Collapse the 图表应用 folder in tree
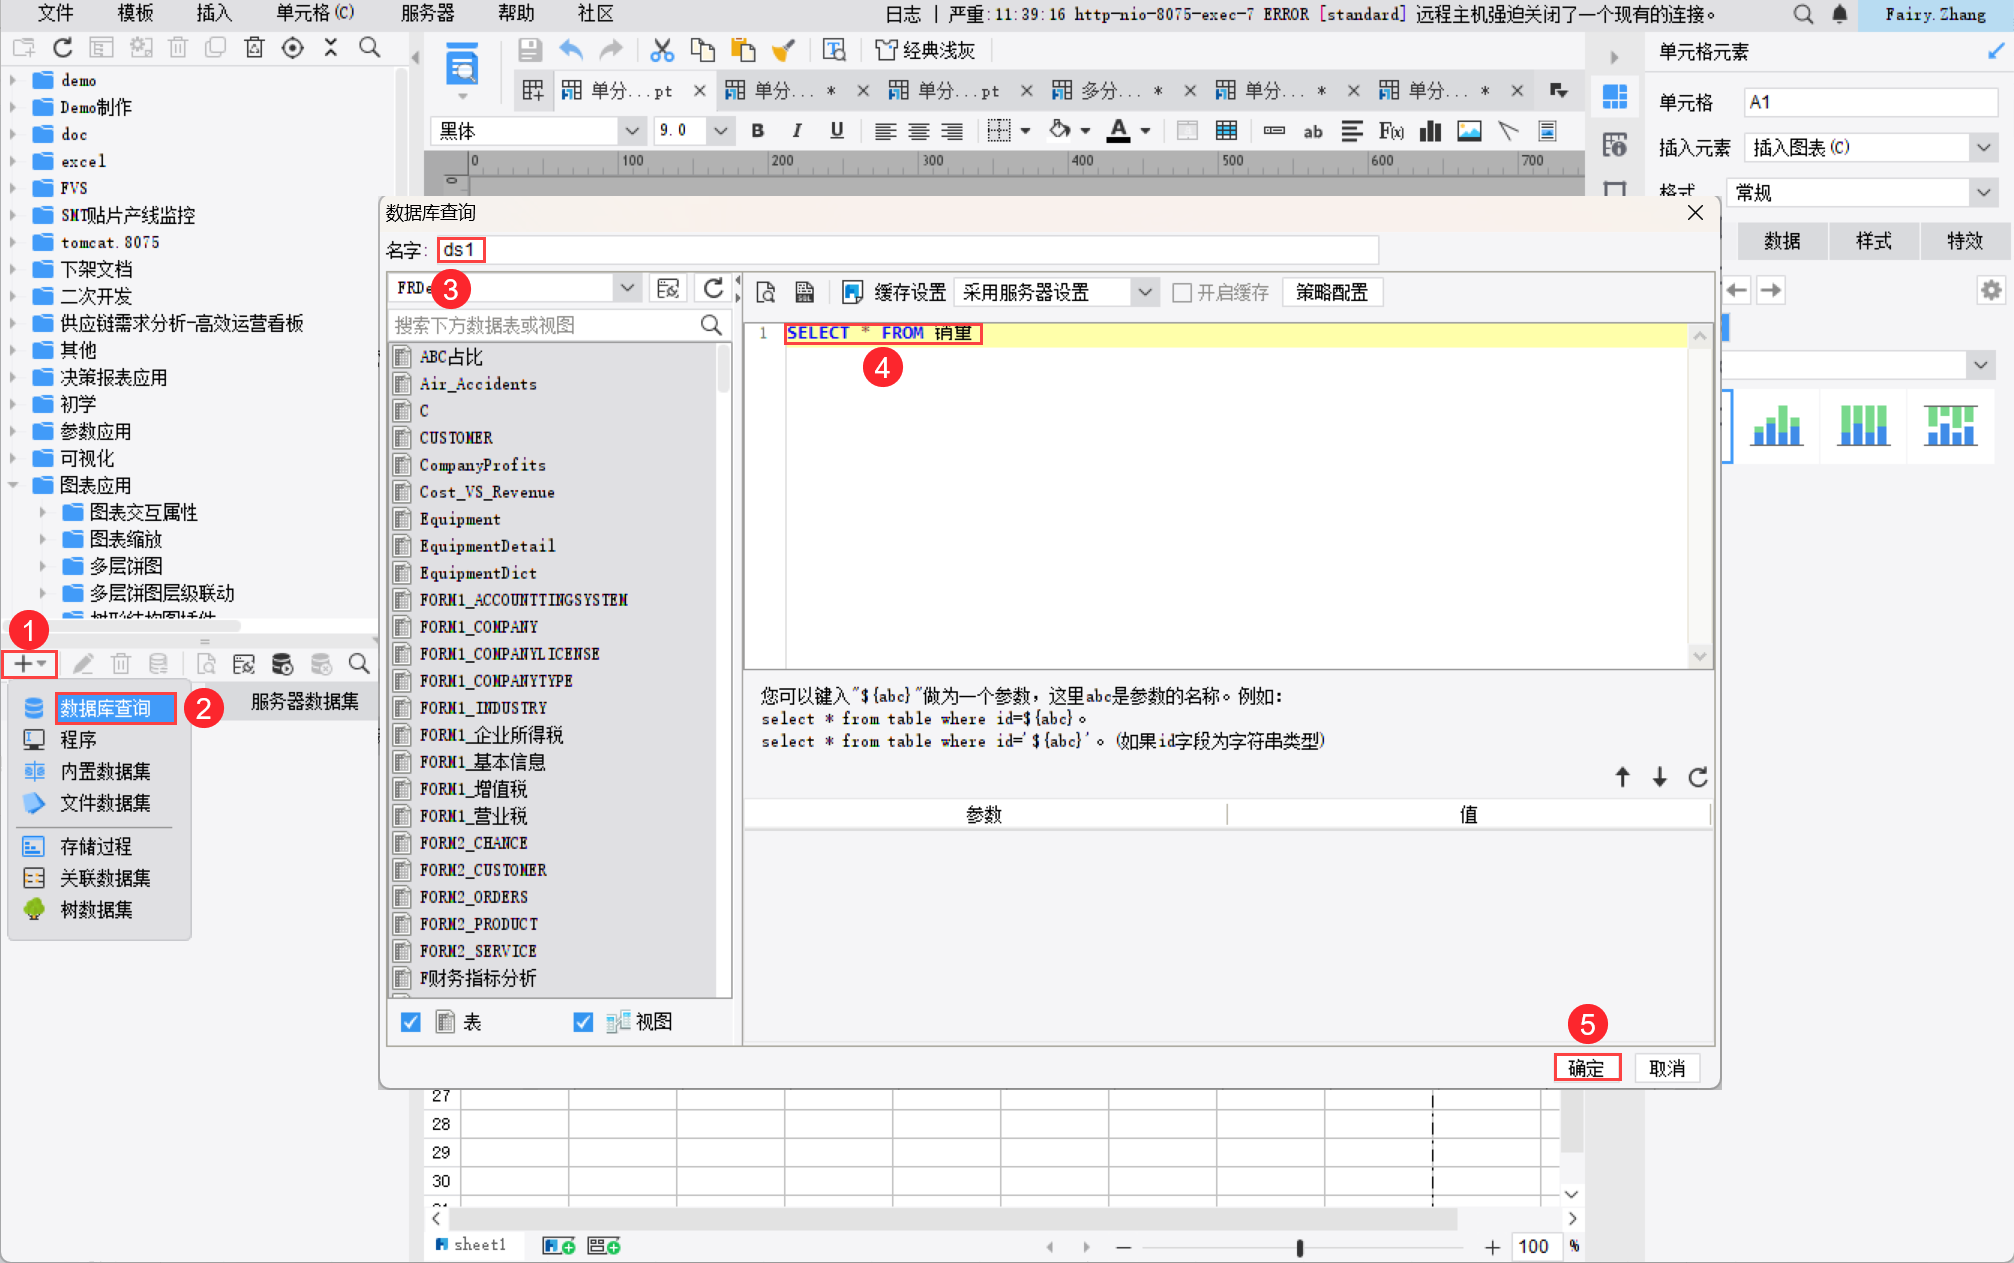Viewport: 2014px width, 1263px height. pyautogui.click(x=14, y=485)
